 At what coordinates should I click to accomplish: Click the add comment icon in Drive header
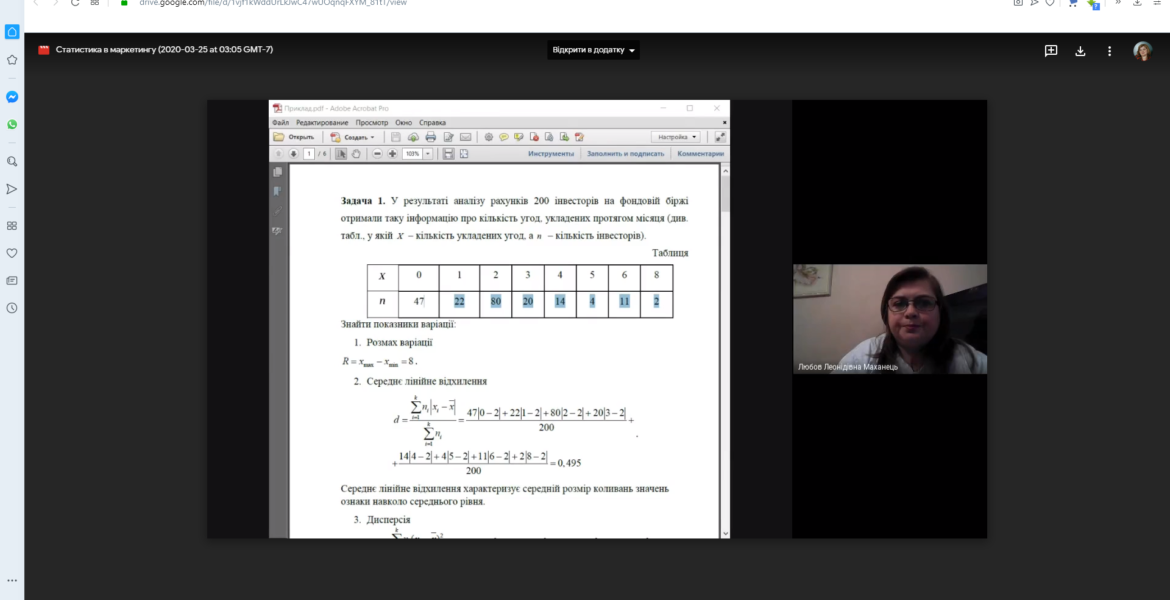(x=1051, y=51)
